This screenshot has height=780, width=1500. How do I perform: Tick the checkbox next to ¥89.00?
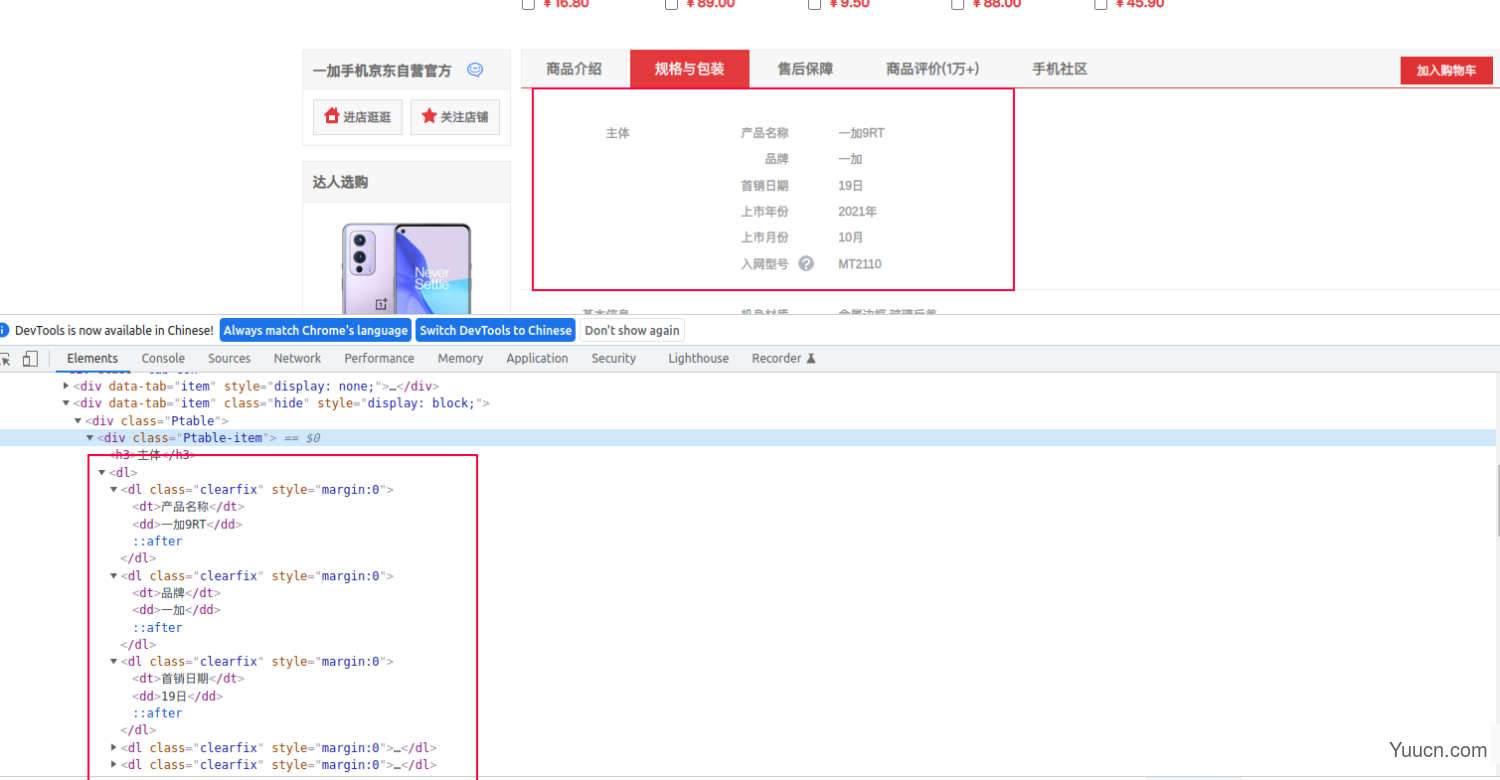coord(672,4)
